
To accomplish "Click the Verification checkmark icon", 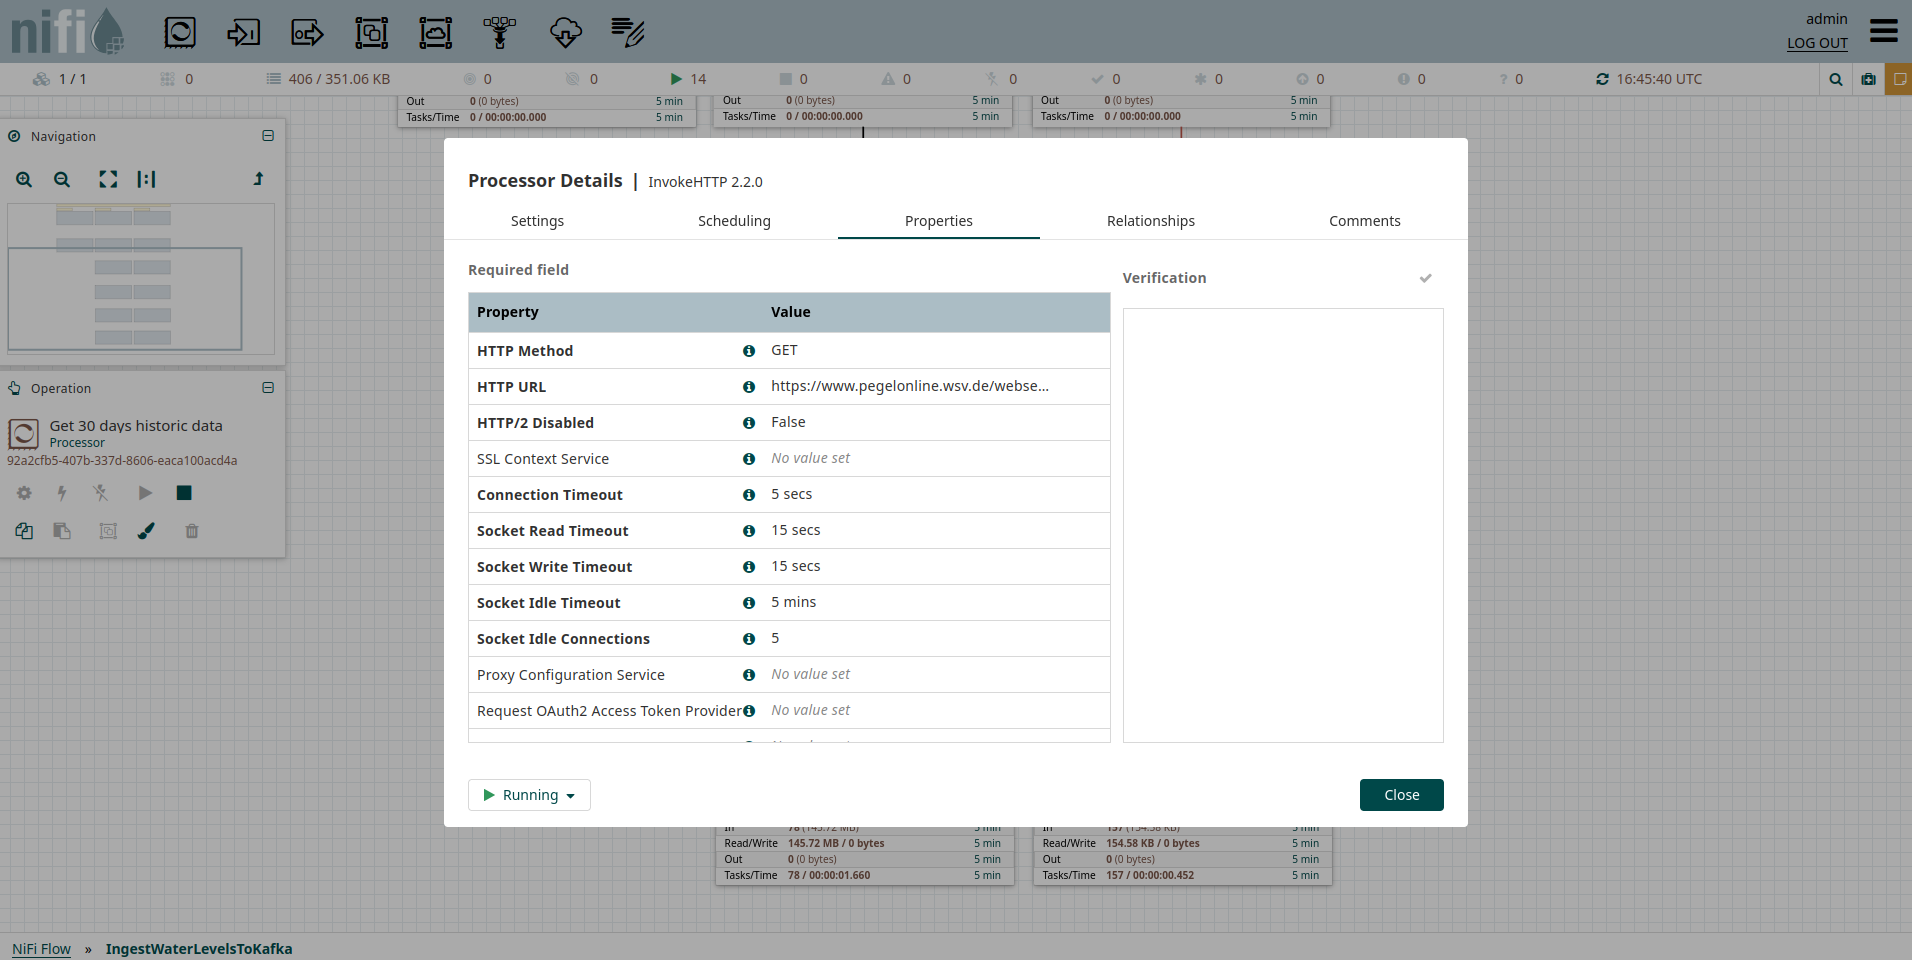I will click(x=1425, y=278).
